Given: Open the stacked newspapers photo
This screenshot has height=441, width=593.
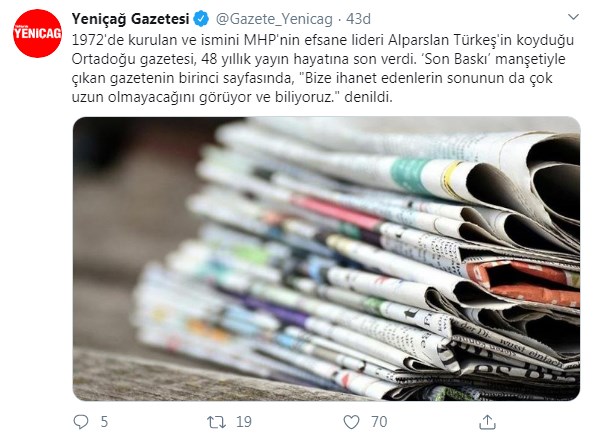Looking at the screenshot, I should (326, 259).
